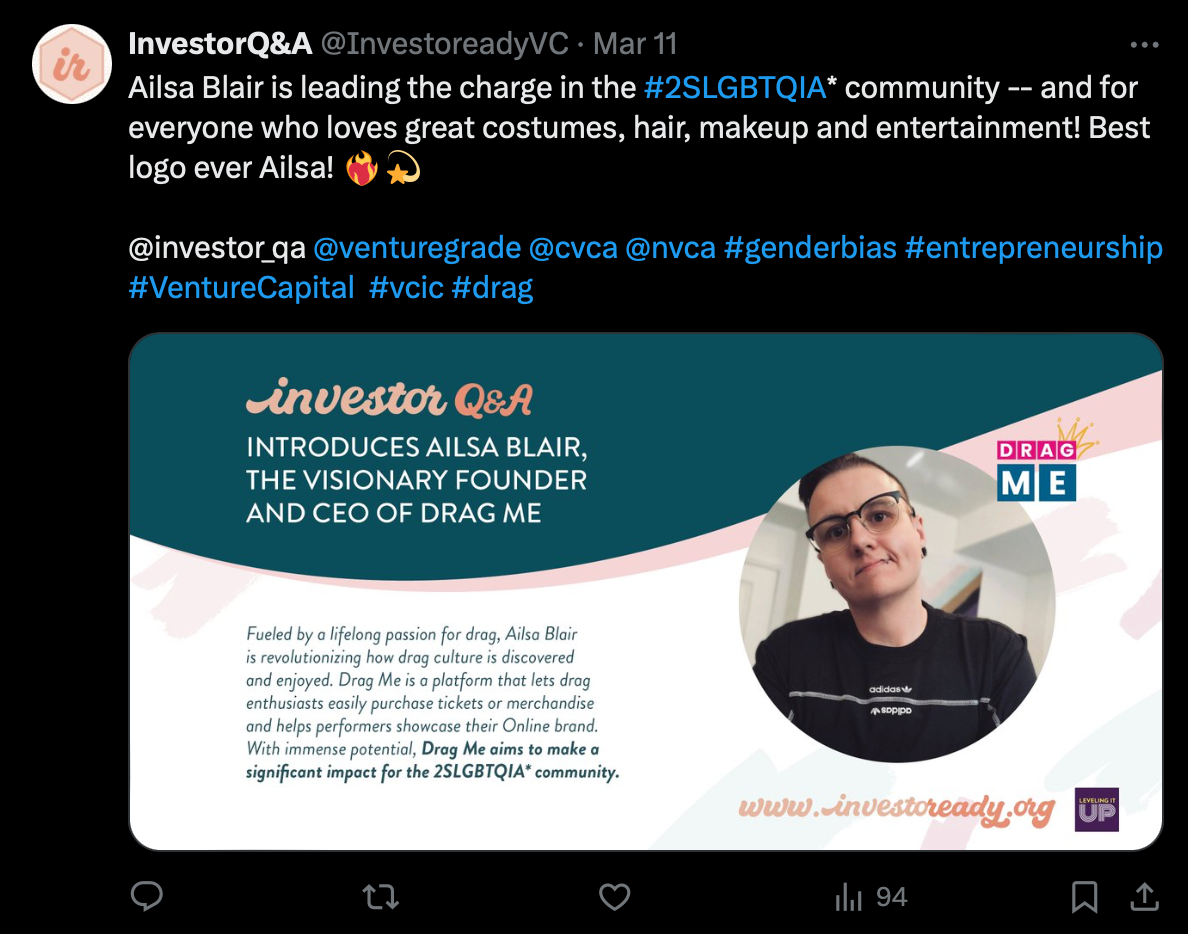Like the tweet with the heart icon
1188x934 pixels.
coord(614,897)
